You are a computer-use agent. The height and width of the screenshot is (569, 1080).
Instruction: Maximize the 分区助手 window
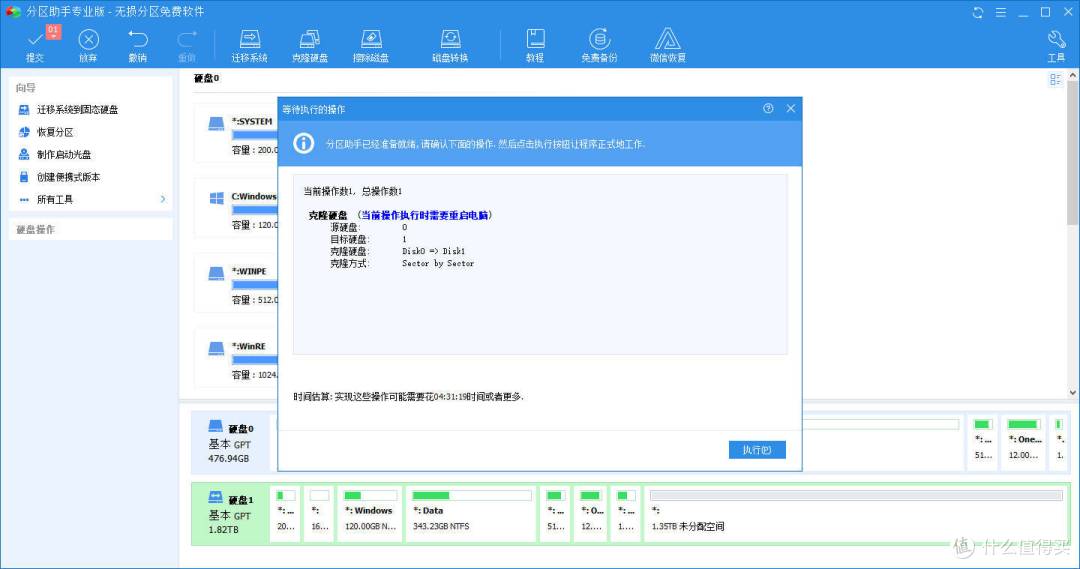[1046, 12]
